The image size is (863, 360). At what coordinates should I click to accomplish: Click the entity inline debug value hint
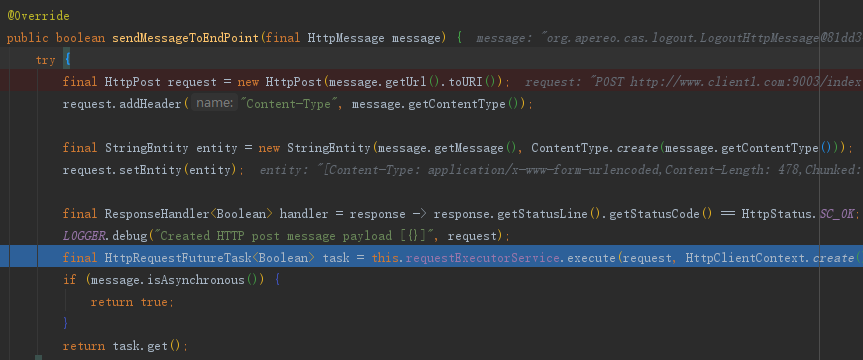point(560,170)
